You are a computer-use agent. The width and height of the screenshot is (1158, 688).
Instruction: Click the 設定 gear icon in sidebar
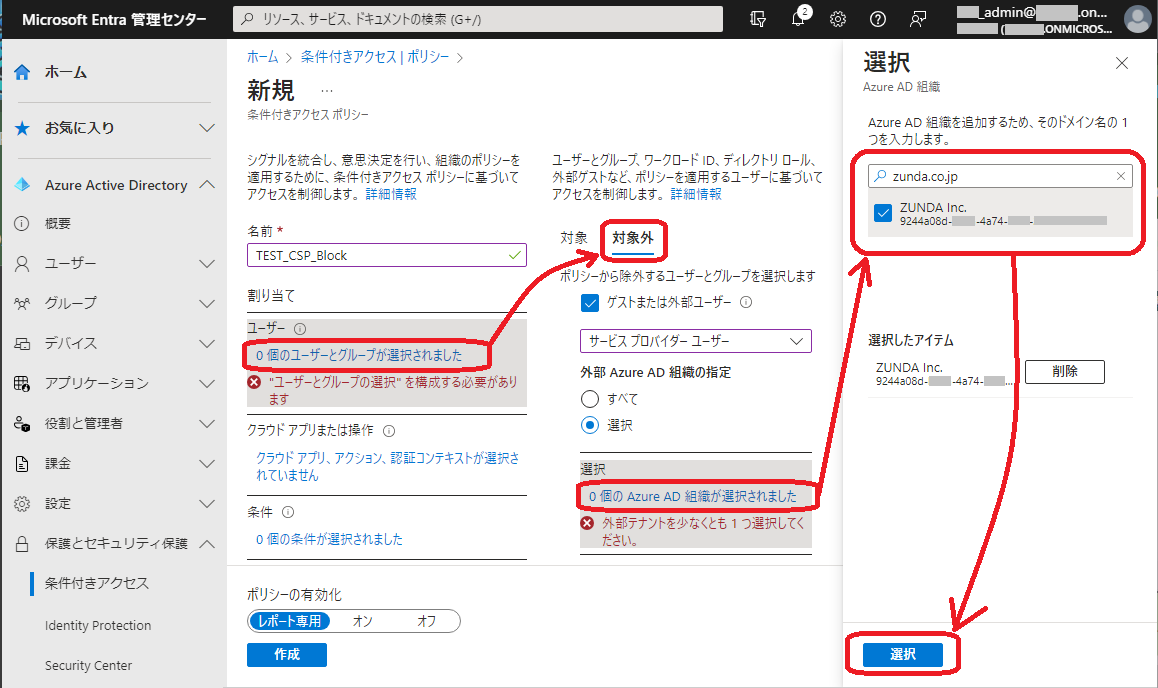click(22, 503)
